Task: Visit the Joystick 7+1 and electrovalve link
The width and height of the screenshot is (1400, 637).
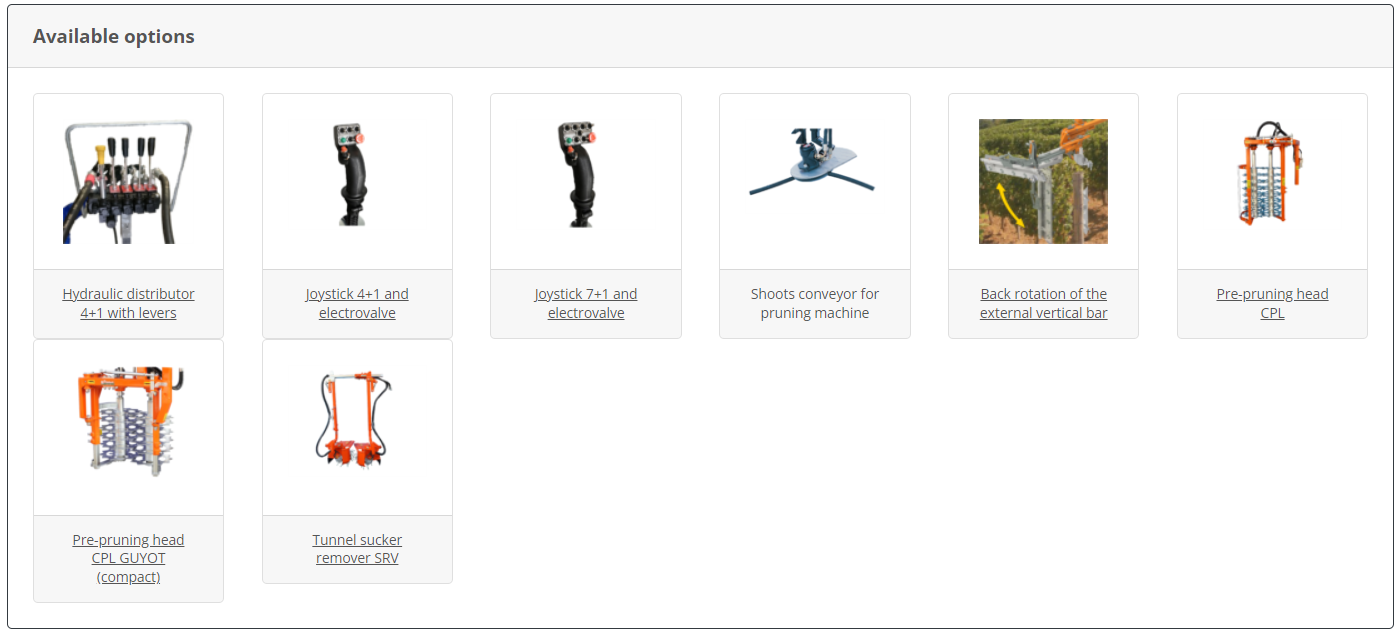Action: coord(586,304)
